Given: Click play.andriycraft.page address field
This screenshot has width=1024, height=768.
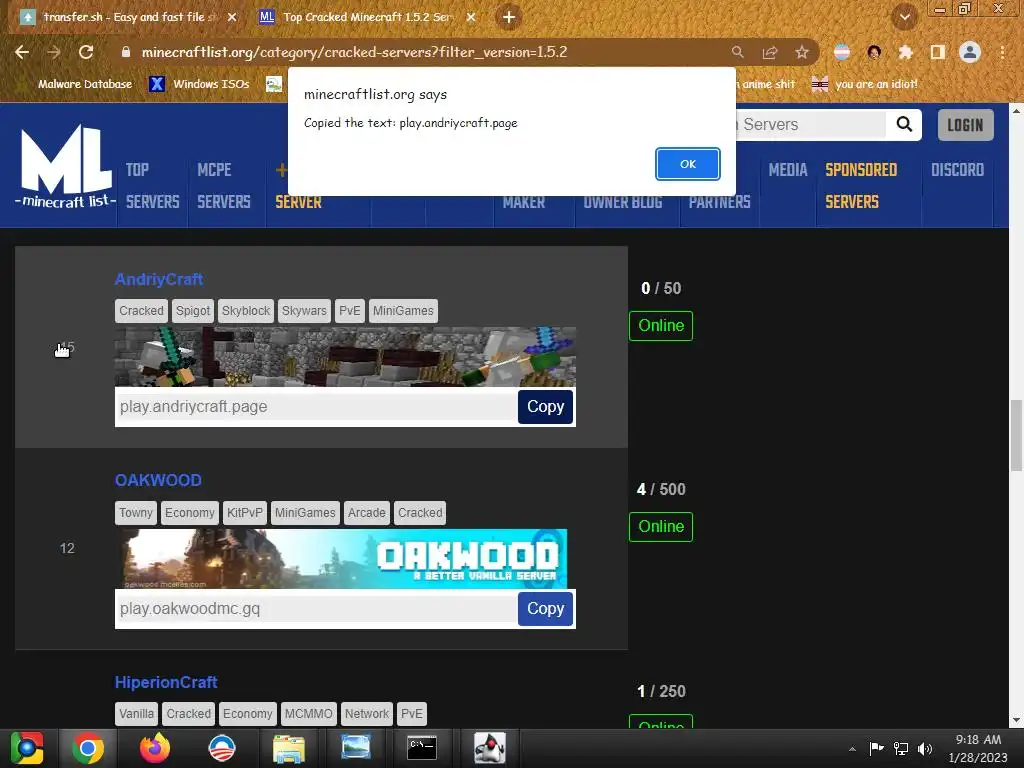Looking at the screenshot, I should (316, 407).
